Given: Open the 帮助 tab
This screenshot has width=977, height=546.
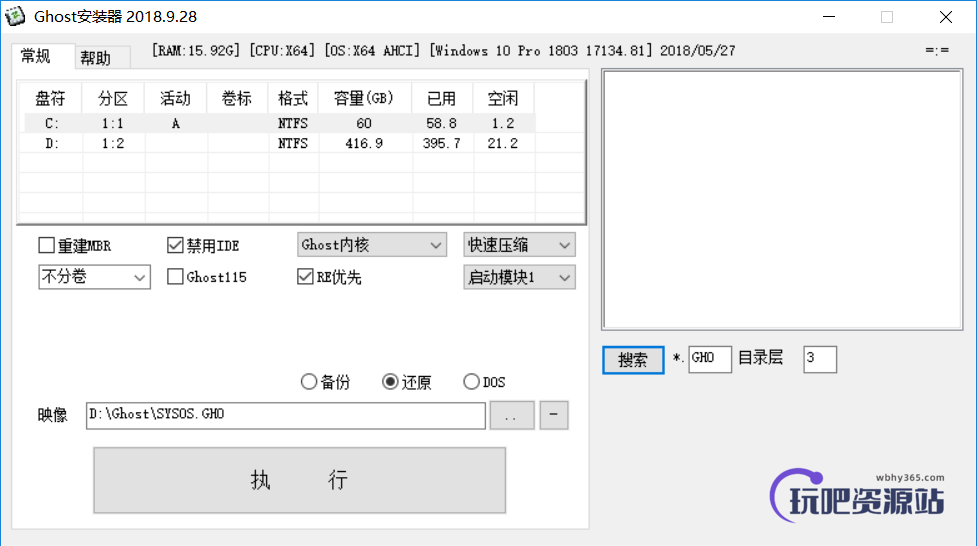Looking at the screenshot, I should (102, 58).
